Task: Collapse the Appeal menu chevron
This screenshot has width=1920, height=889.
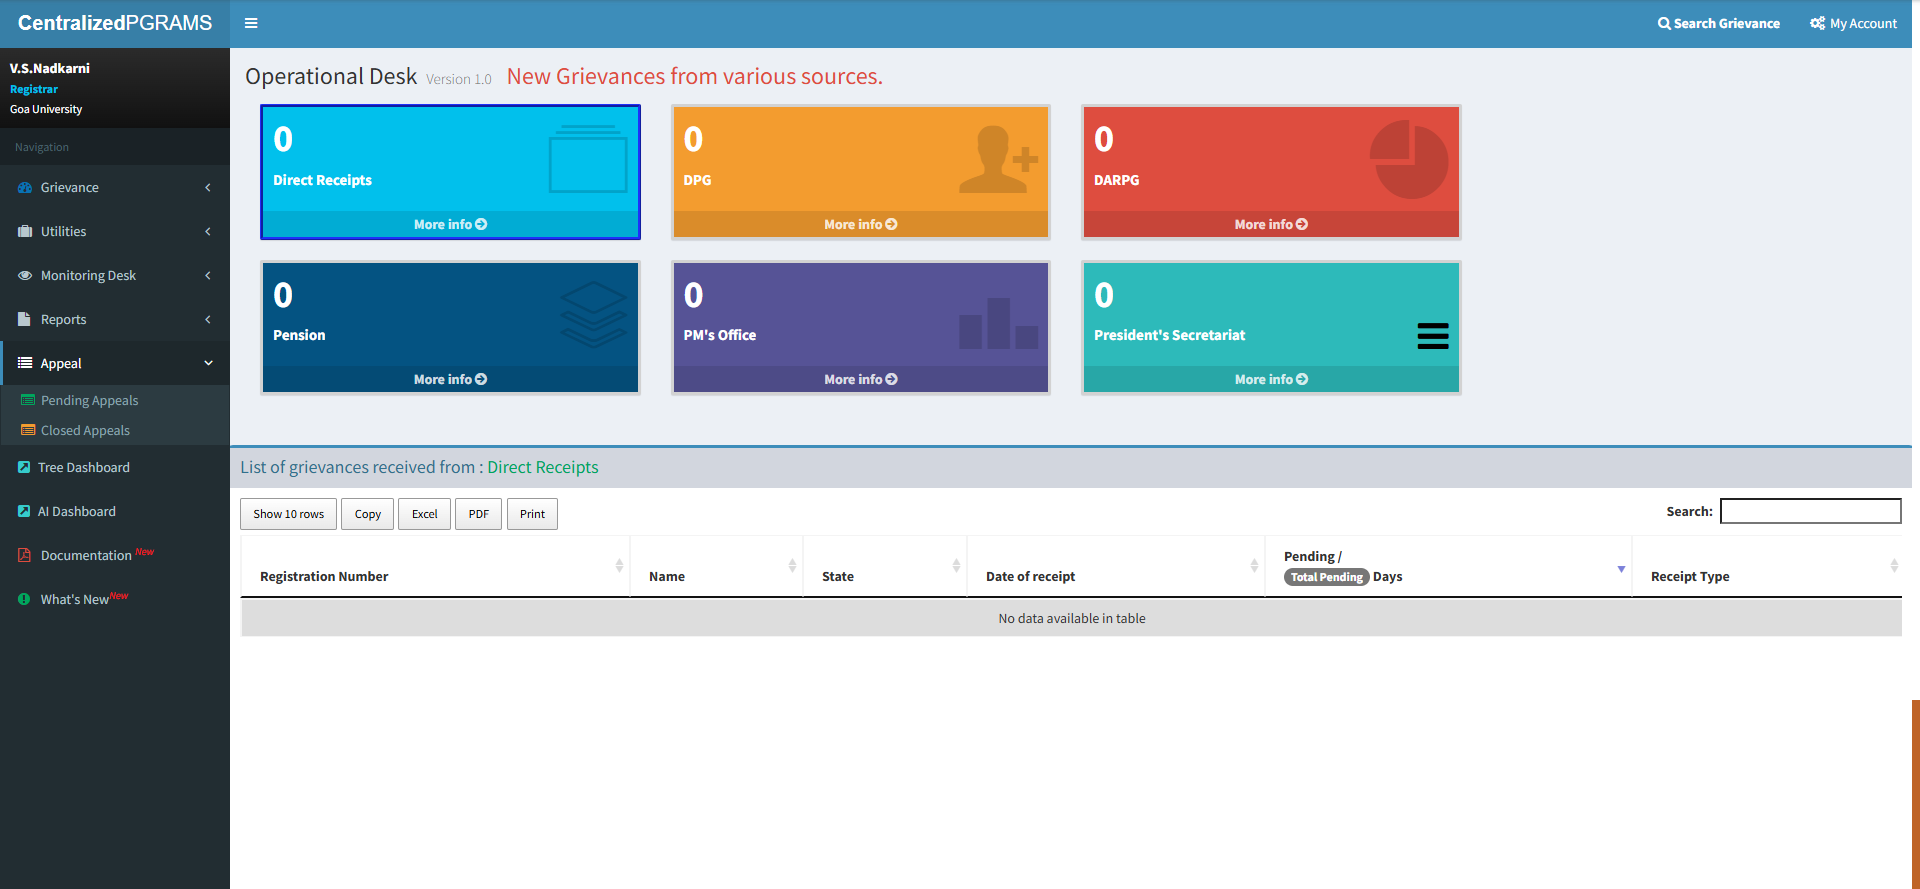Action: [x=208, y=363]
